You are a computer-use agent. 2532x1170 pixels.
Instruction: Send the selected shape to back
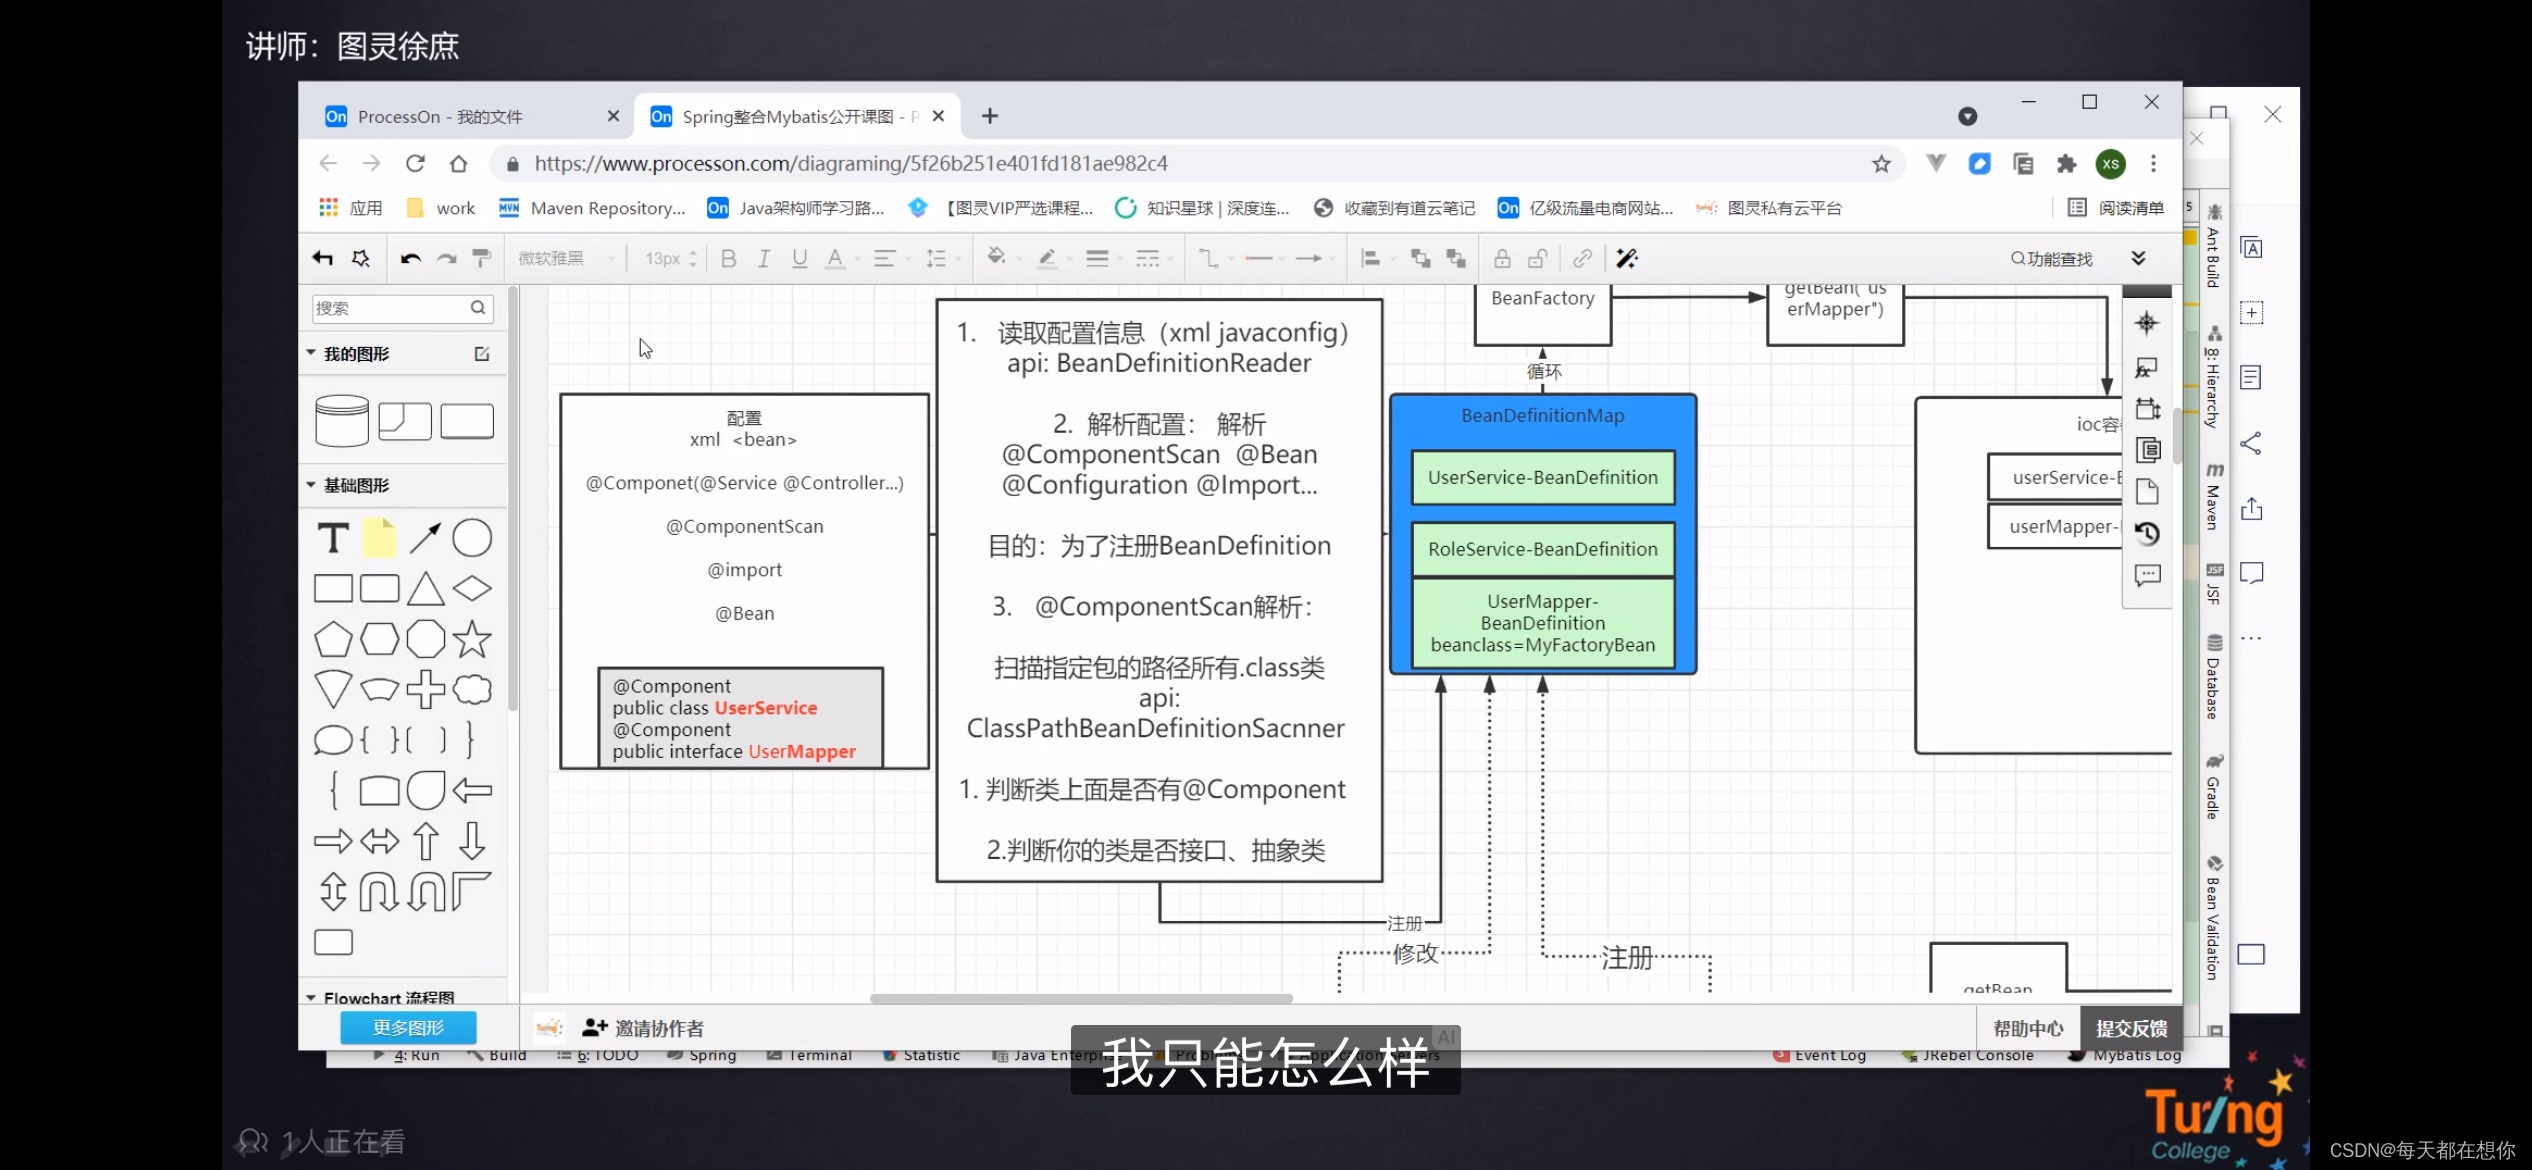pos(1456,258)
